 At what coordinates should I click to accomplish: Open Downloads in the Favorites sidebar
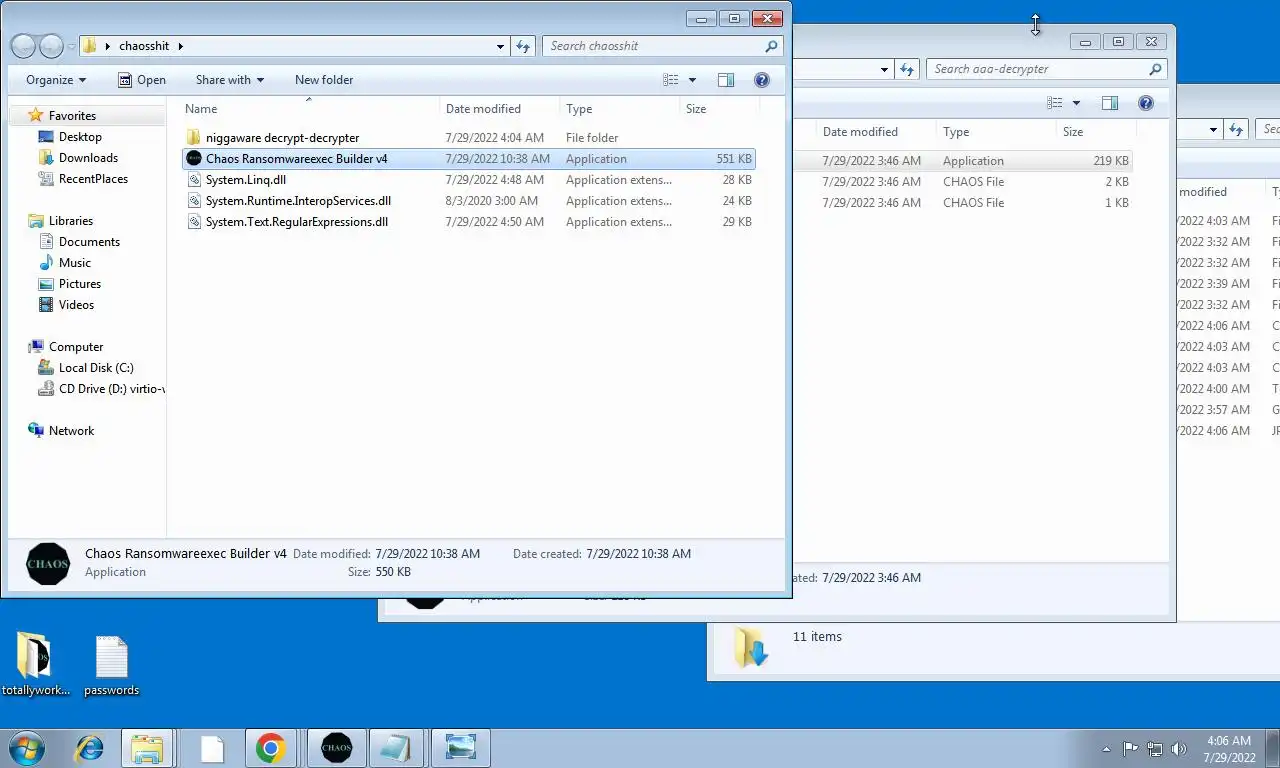coord(88,158)
